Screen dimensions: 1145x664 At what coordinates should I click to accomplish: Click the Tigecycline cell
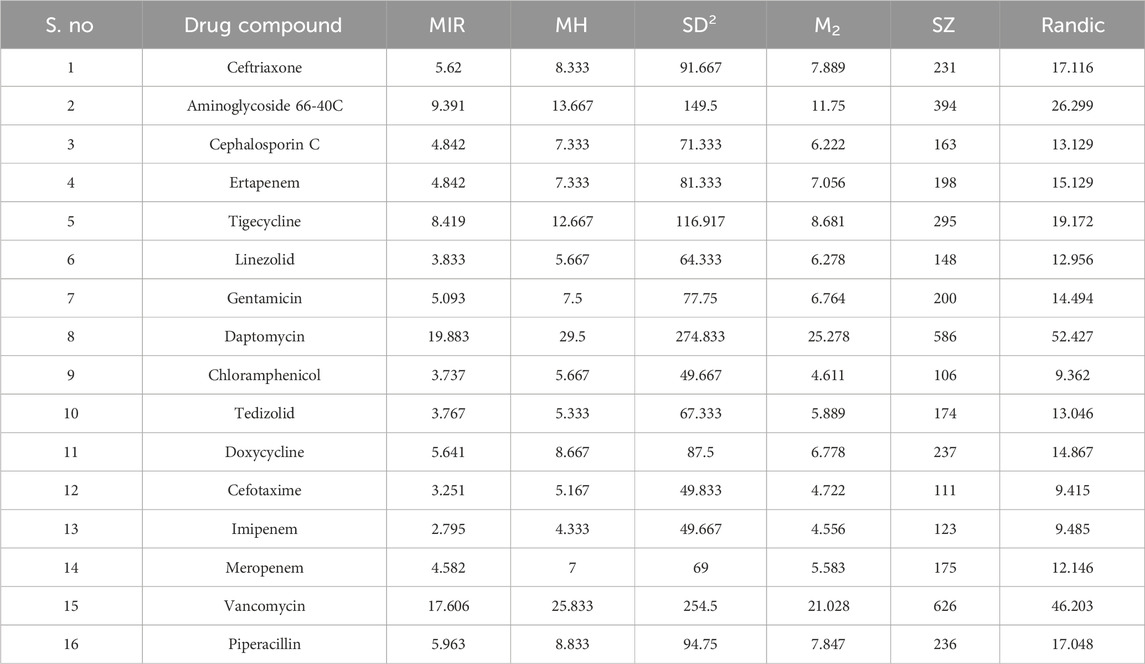pyautogui.click(x=264, y=222)
